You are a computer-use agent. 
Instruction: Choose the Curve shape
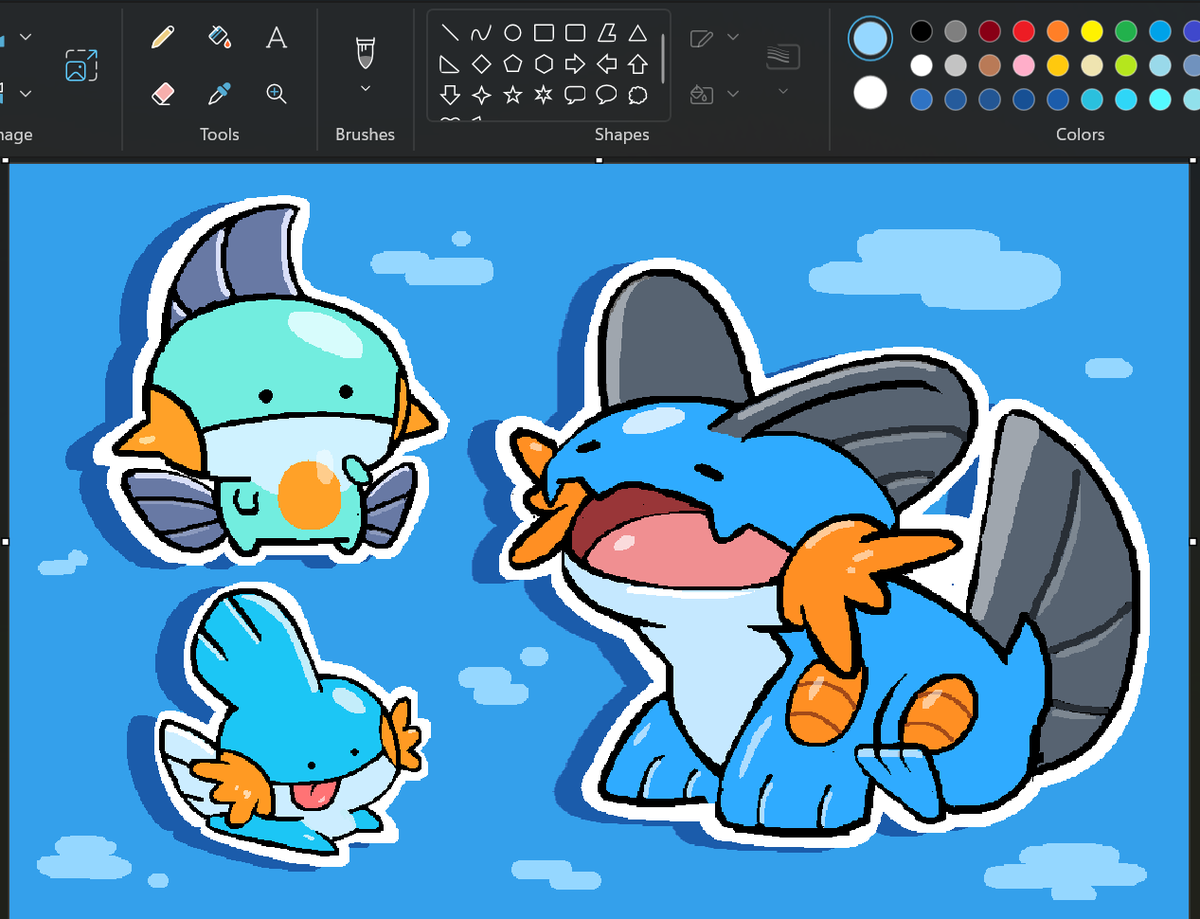tap(481, 33)
